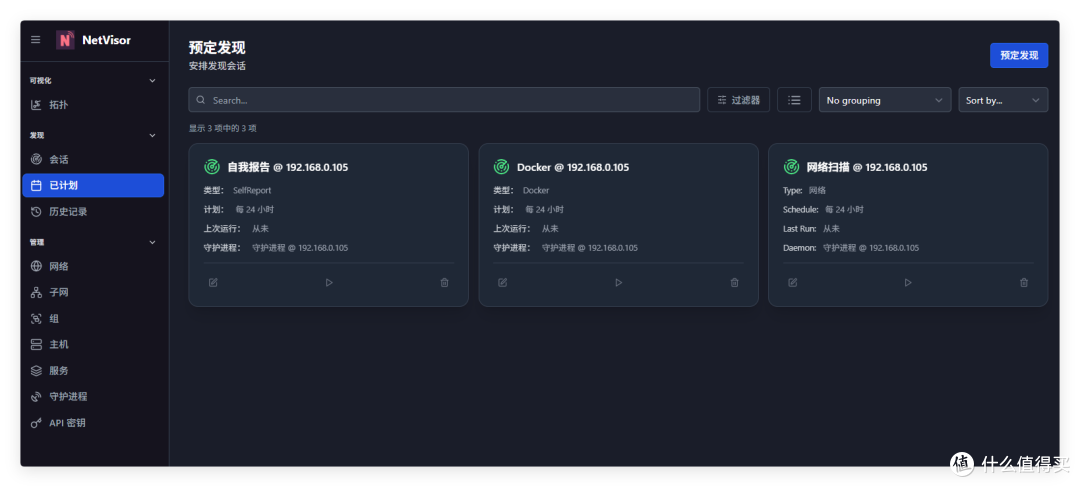Viewport: 1080px width, 487px height.
Task: Open the No grouping dropdown
Action: [884, 100]
